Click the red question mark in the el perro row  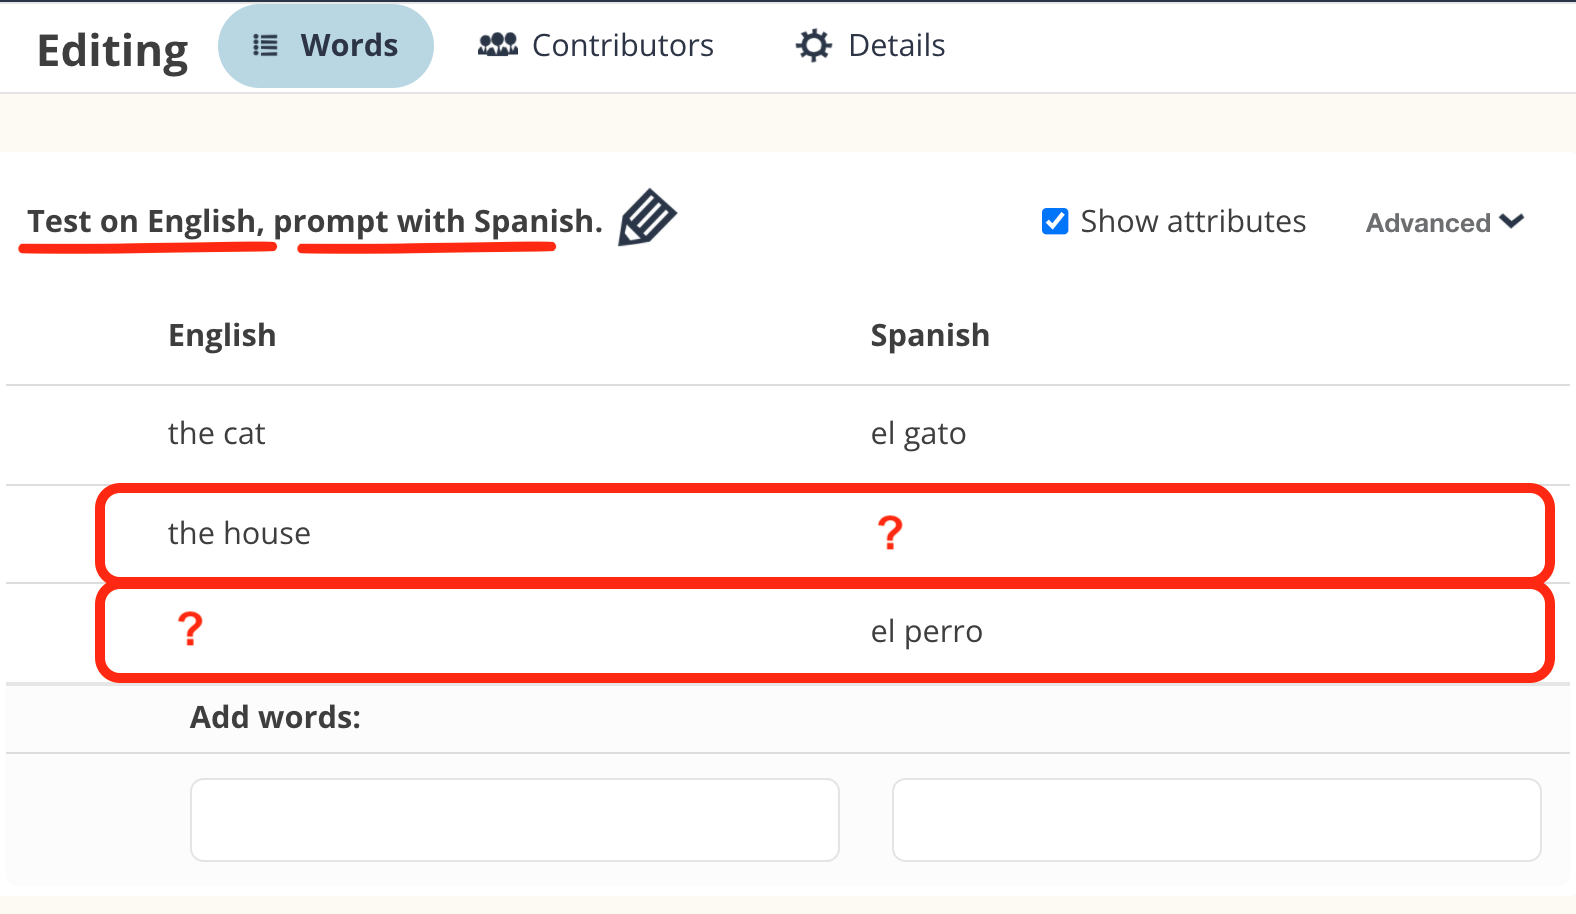tap(190, 630)
